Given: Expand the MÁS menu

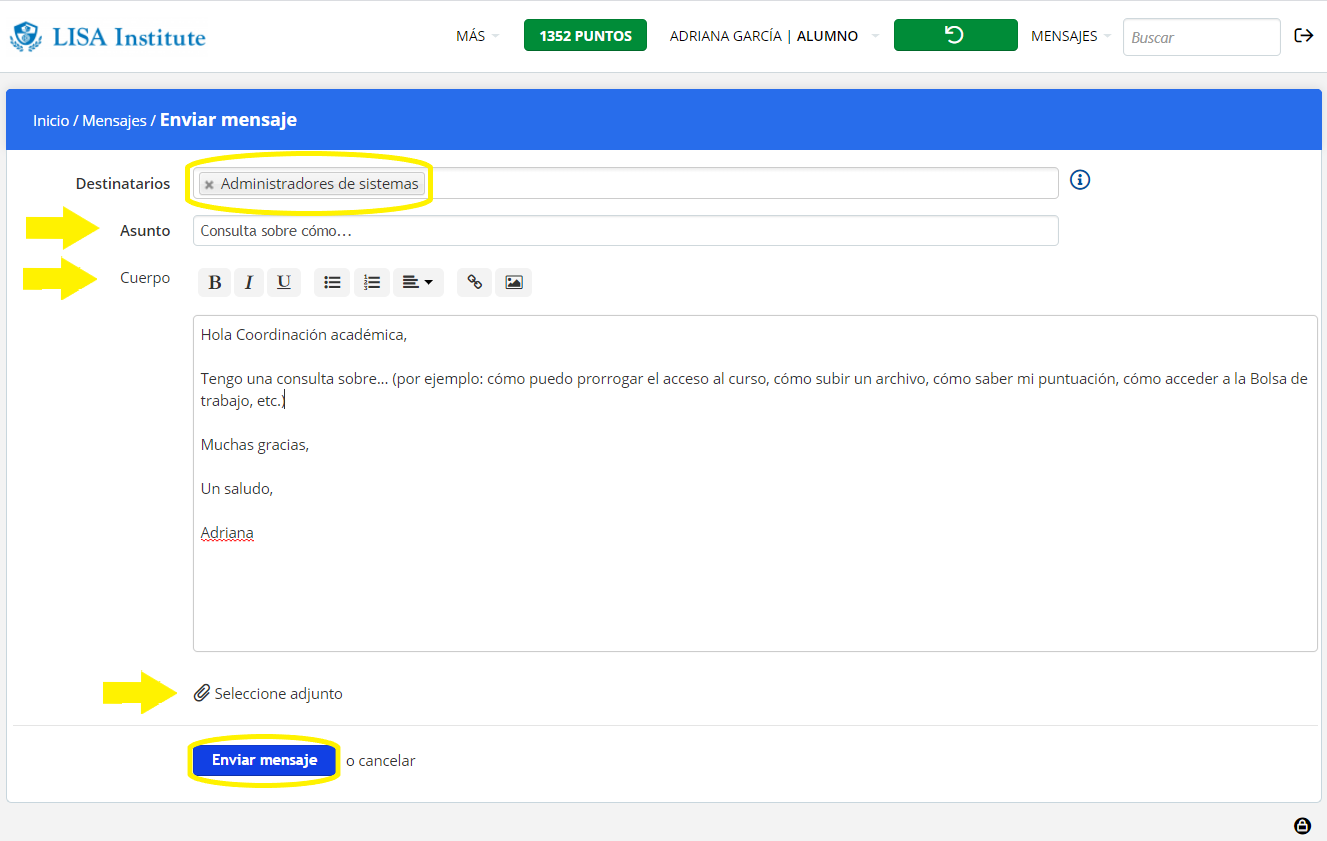Looking at the screenshot, I should 476,36.
